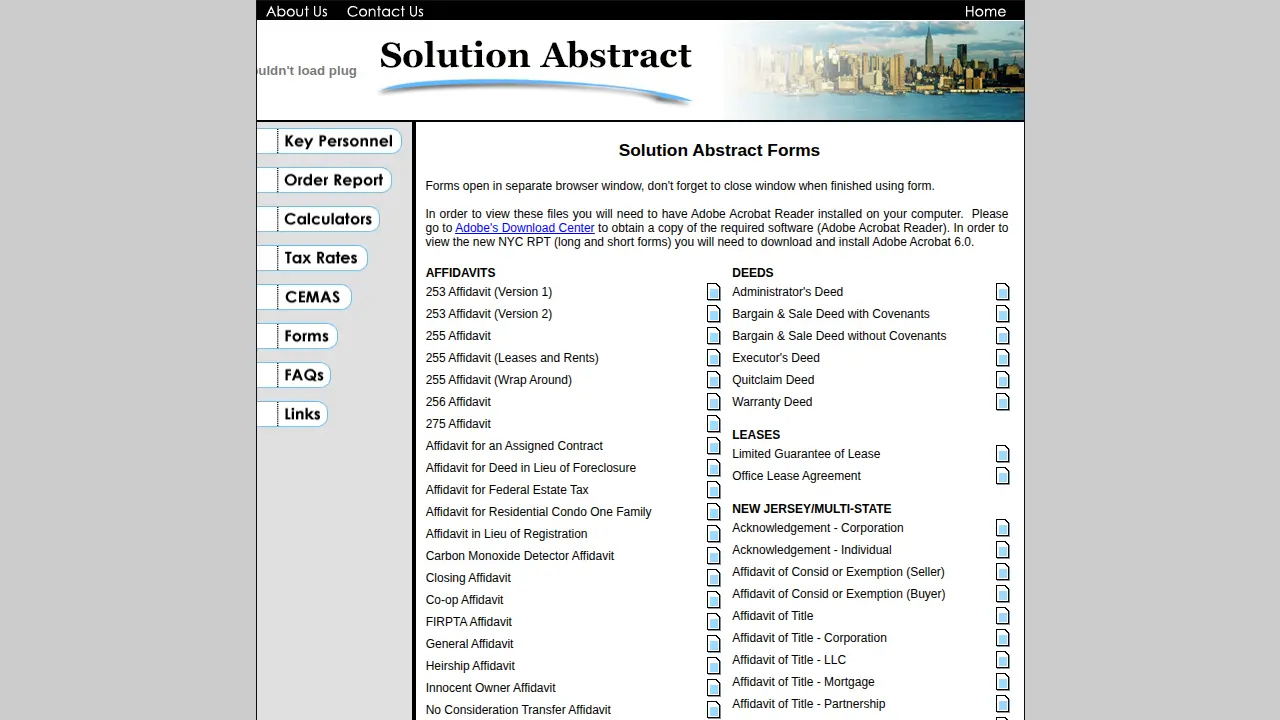Go to the About Us page
The height and width of the screenshot is (720, 1280).
pyautogui.click(x=297, y=11)
